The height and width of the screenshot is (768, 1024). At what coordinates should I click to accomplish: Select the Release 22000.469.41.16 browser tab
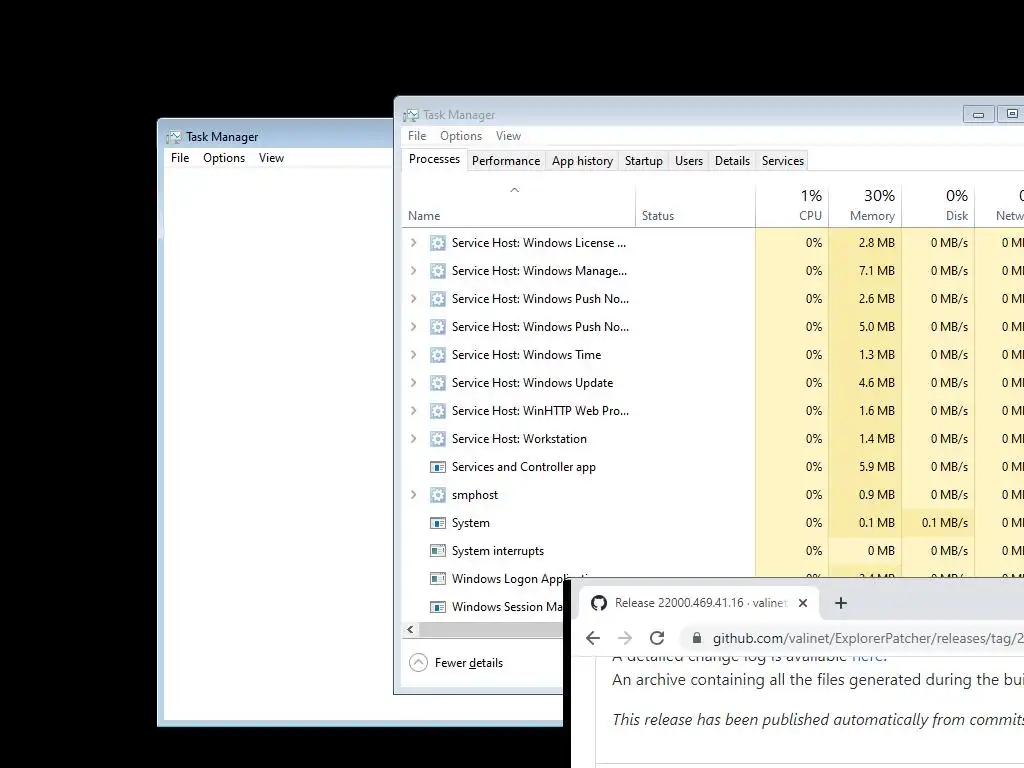(x=700, y=603)
